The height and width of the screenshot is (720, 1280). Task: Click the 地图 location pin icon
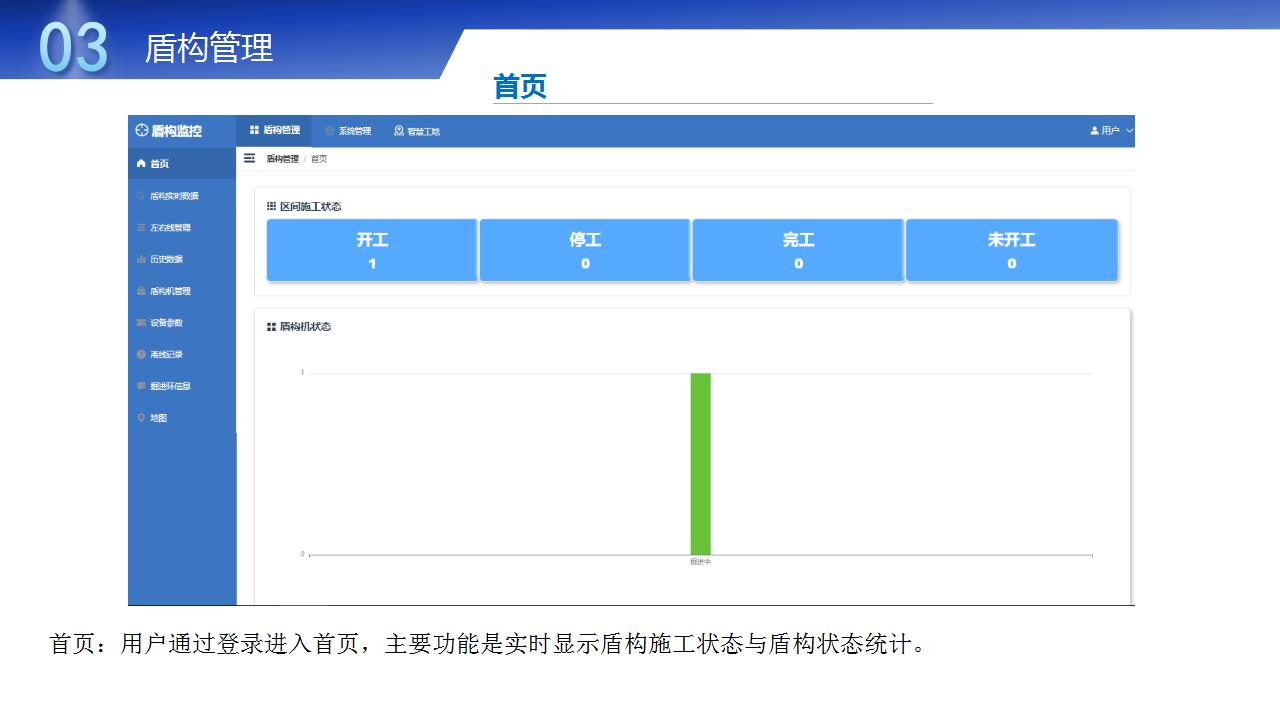141,418
